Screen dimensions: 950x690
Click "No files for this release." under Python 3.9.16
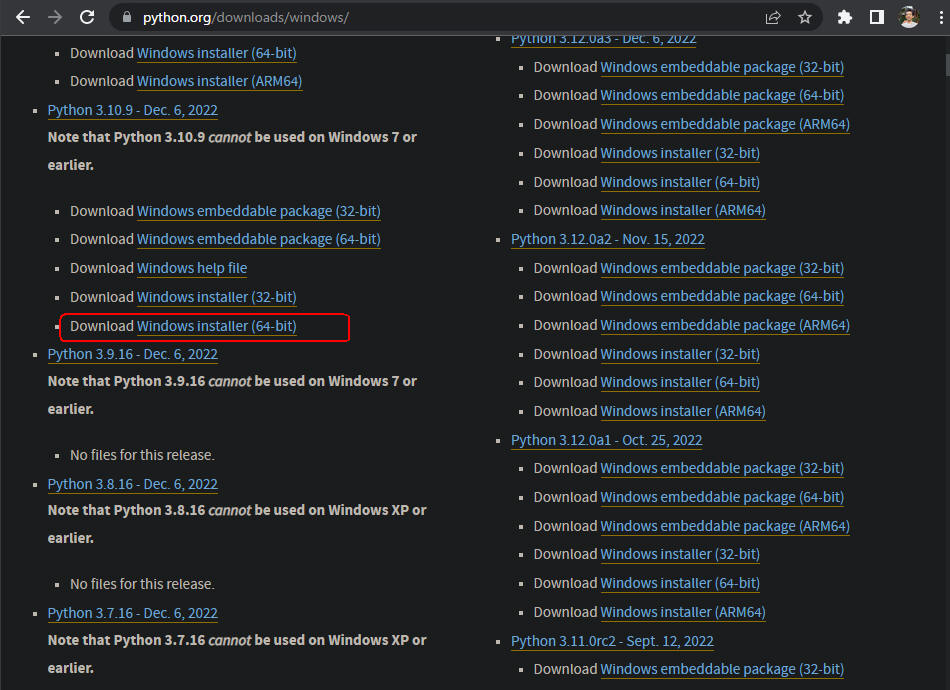(x=142, y=455)
